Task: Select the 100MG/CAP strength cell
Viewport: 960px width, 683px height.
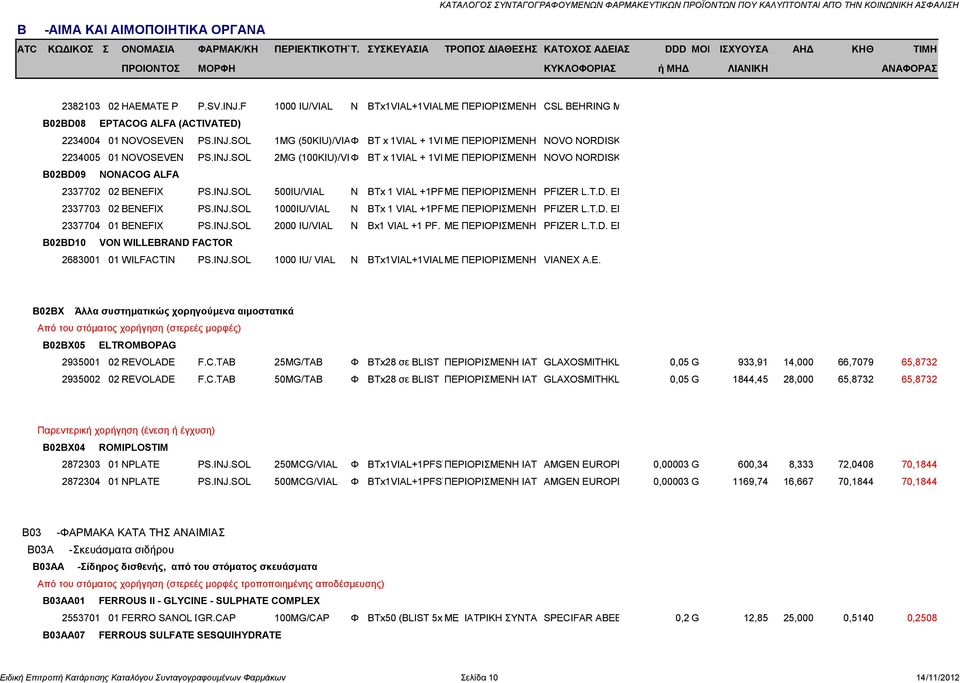Action: [301, 618]
